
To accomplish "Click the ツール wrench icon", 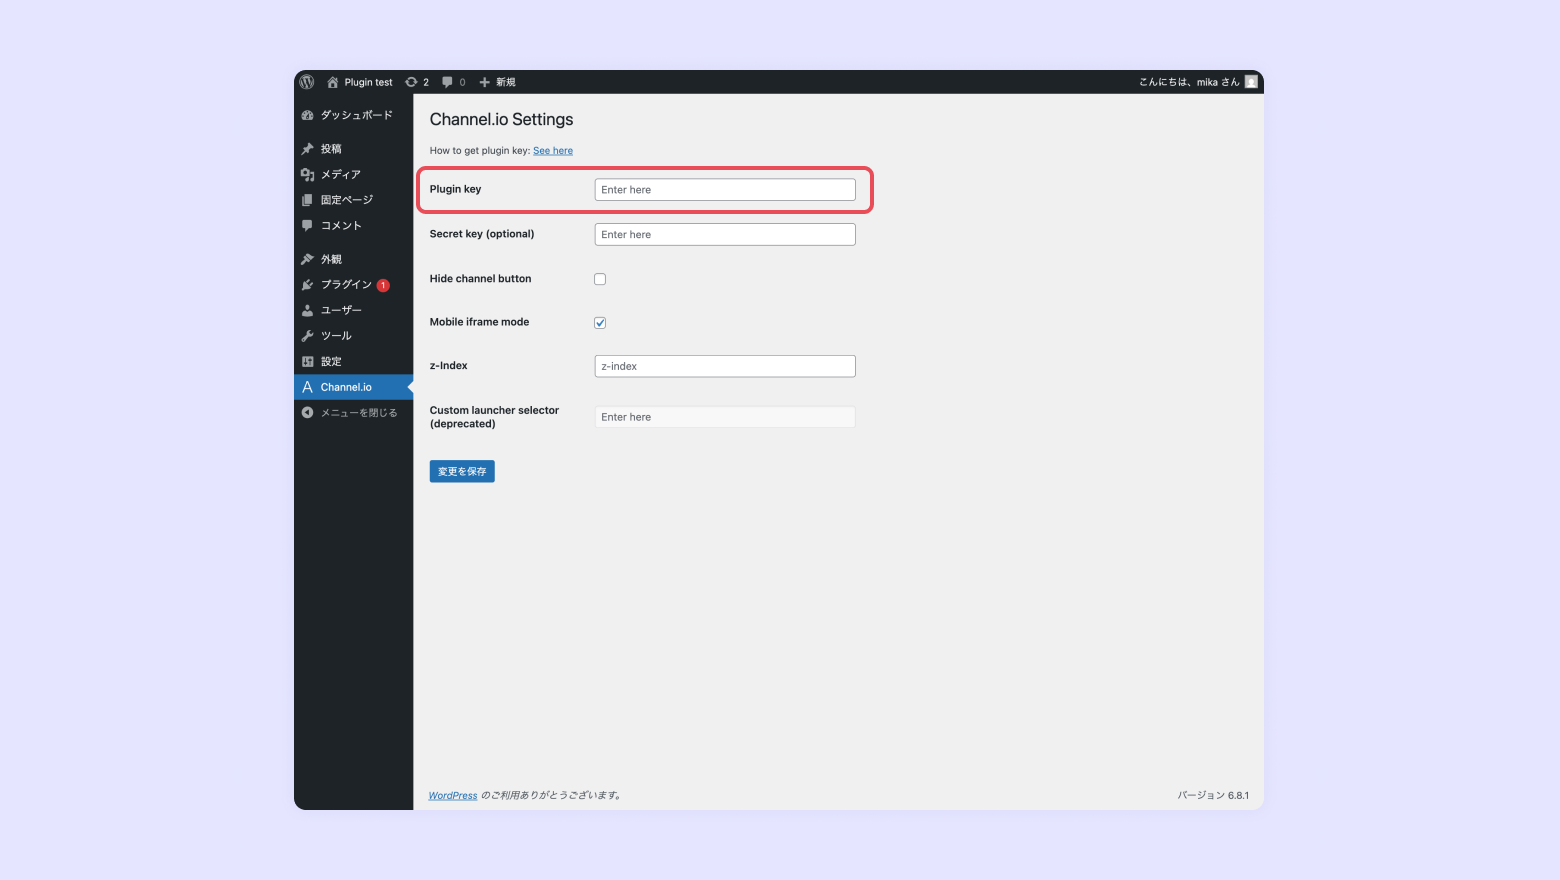I will (307, 336).
